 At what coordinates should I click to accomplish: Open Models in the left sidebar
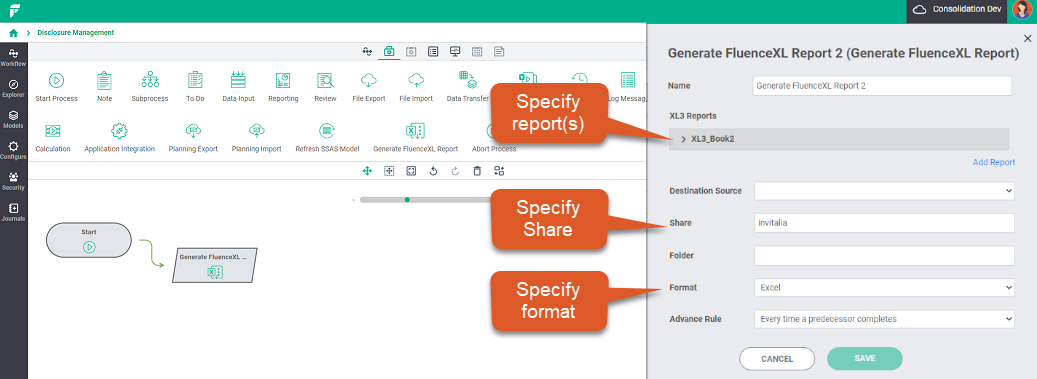coord(13,119)
